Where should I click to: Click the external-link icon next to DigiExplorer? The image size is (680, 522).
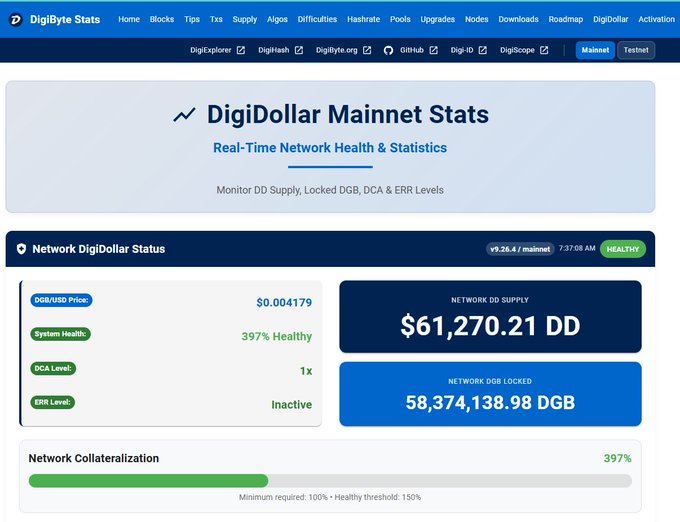pos(241,50)
